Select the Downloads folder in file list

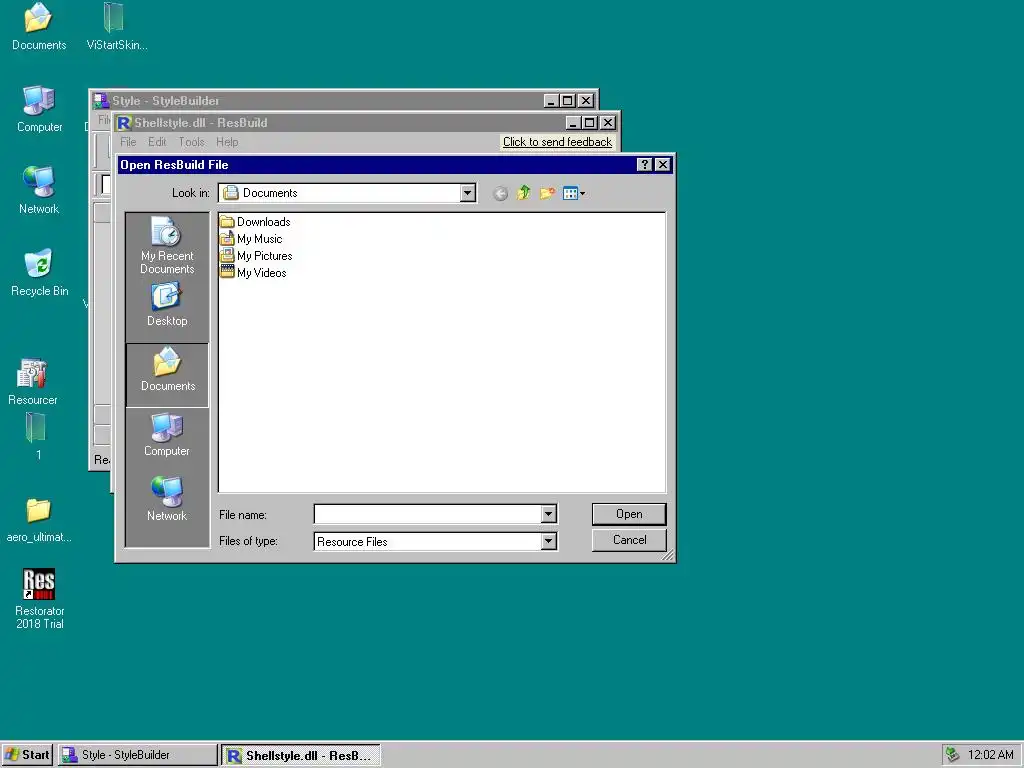pyautogui.click(x=255, y=222)
